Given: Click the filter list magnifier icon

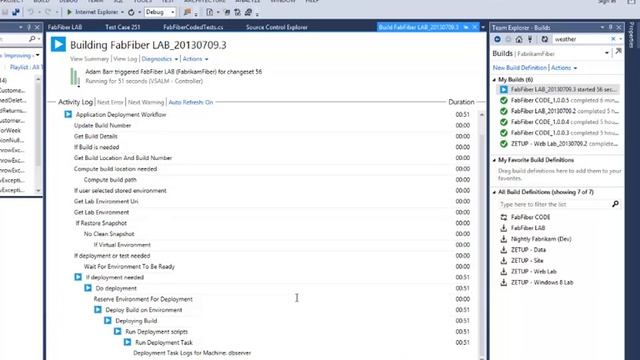Looking at the screenshot, I should pos(615,204).
